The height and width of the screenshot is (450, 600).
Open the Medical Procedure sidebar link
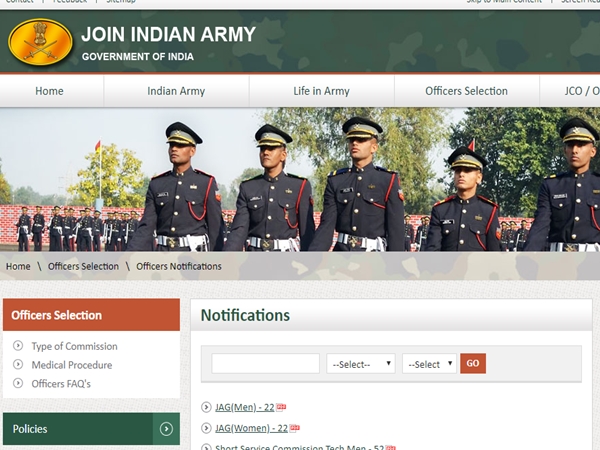[71, 365]
